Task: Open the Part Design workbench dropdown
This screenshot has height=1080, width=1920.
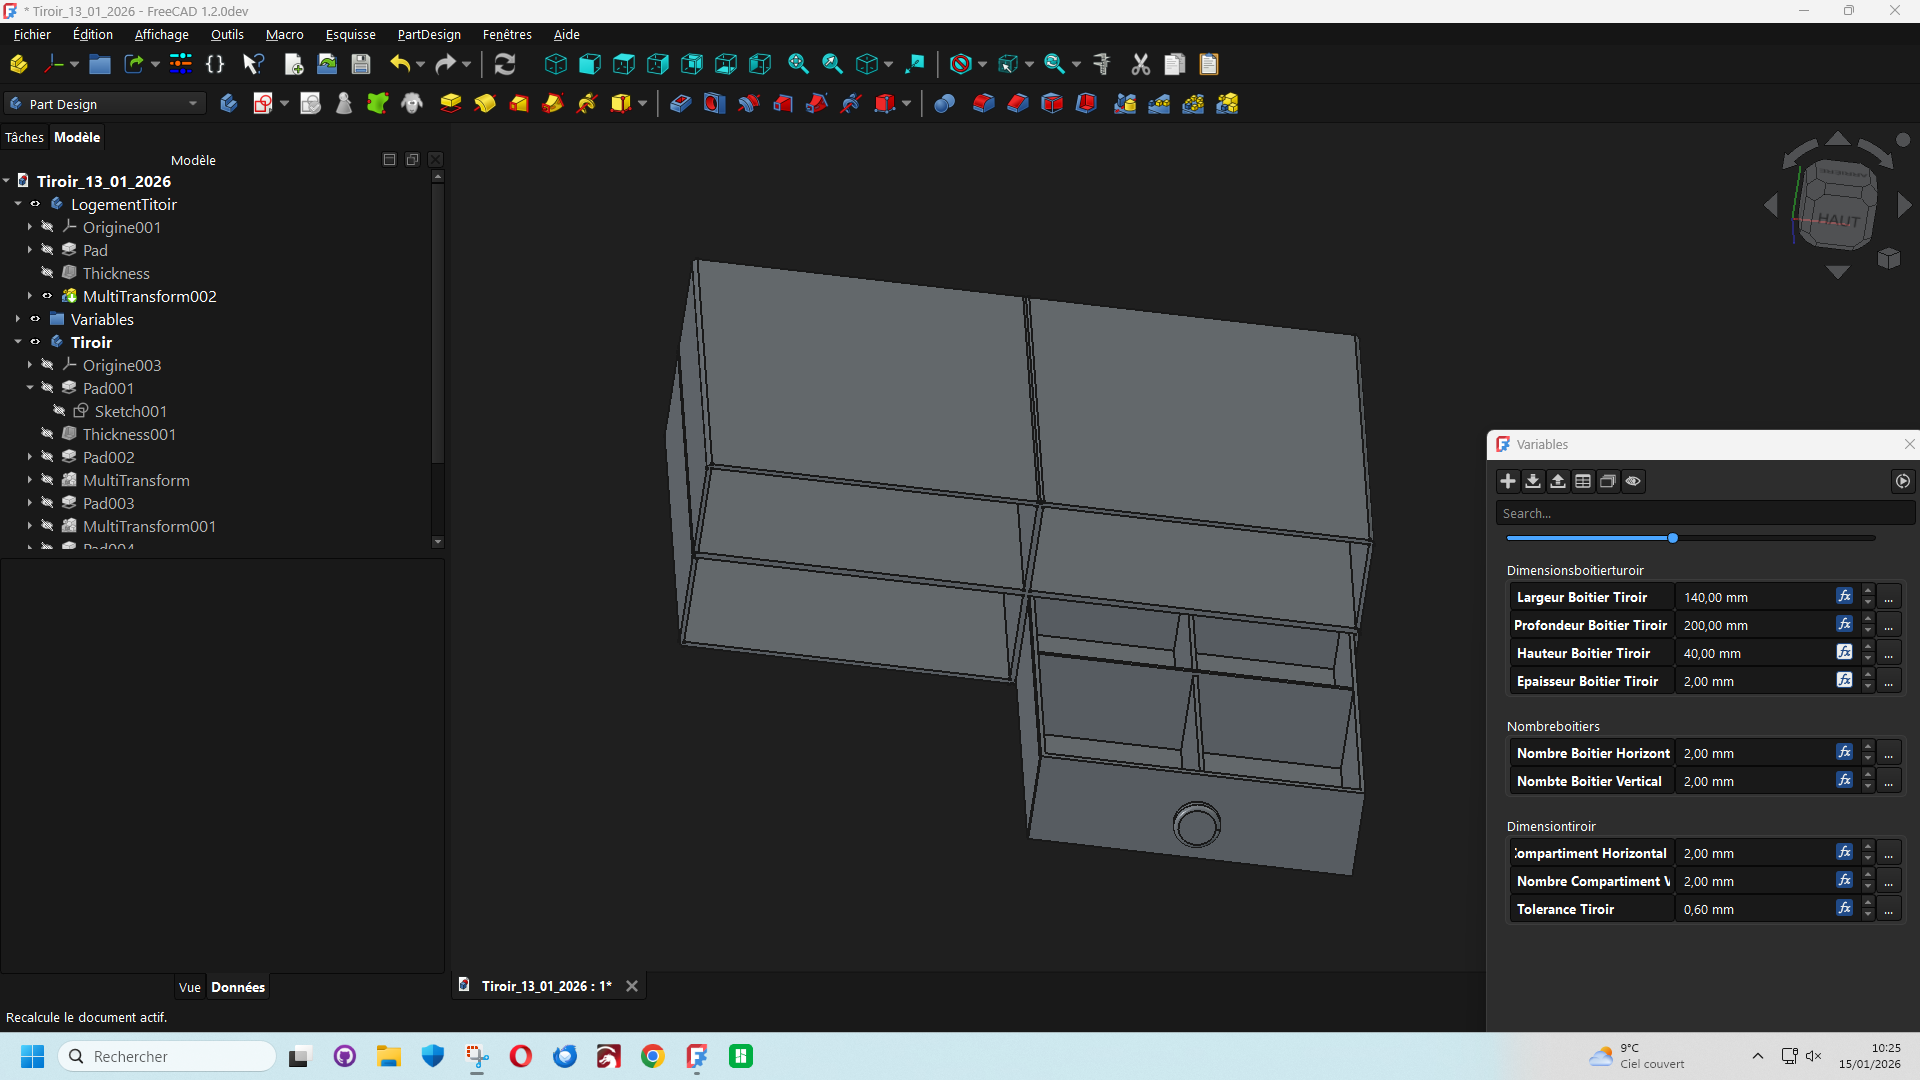Action: 105,103
